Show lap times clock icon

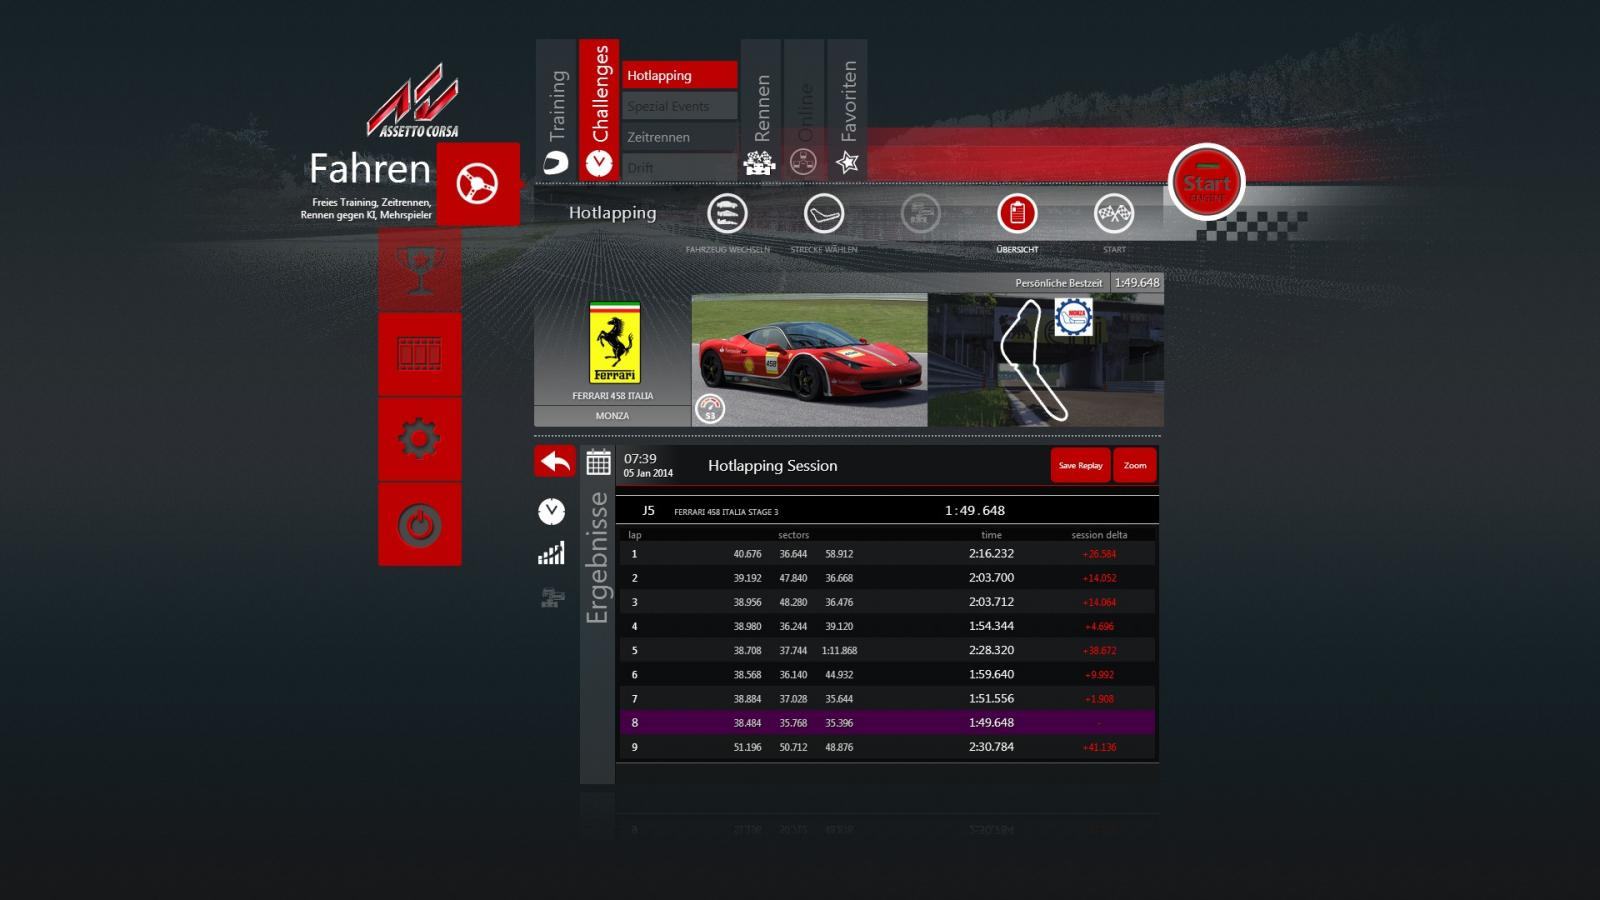pyautogui.click(x=551, y=511)
